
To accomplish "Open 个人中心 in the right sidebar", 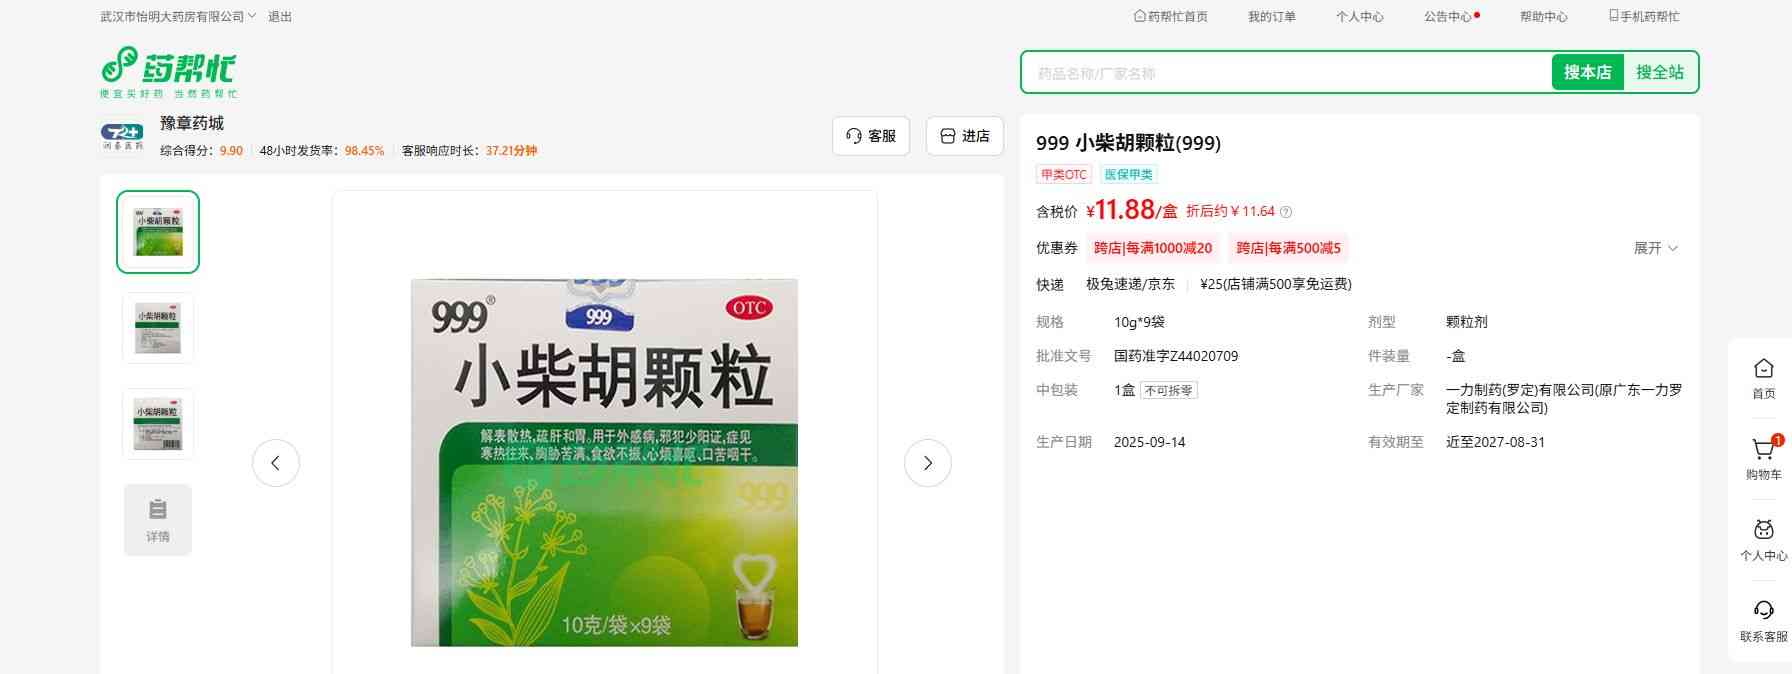I will pos(1763,532).
